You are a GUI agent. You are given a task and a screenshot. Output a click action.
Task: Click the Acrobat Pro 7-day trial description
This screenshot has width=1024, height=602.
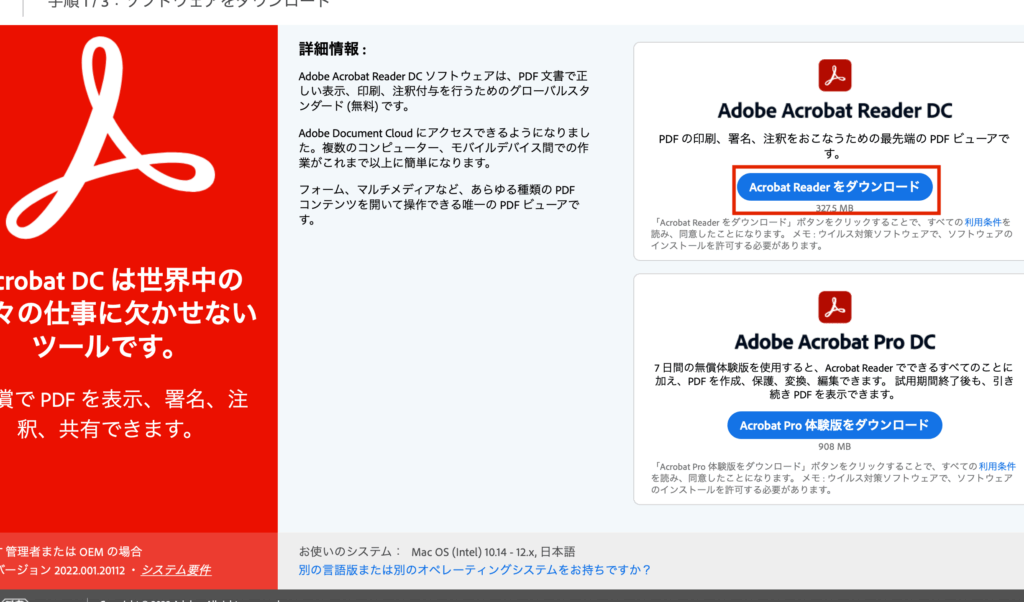834,383
